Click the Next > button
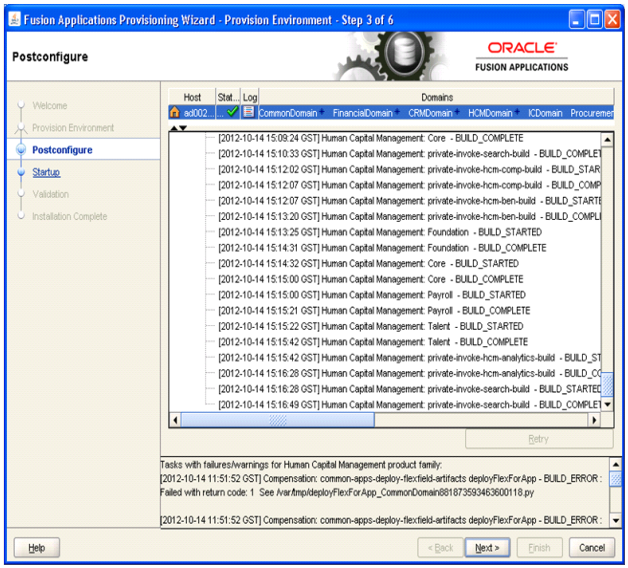Screen dimensions: 628x568 tap(487, 548)
